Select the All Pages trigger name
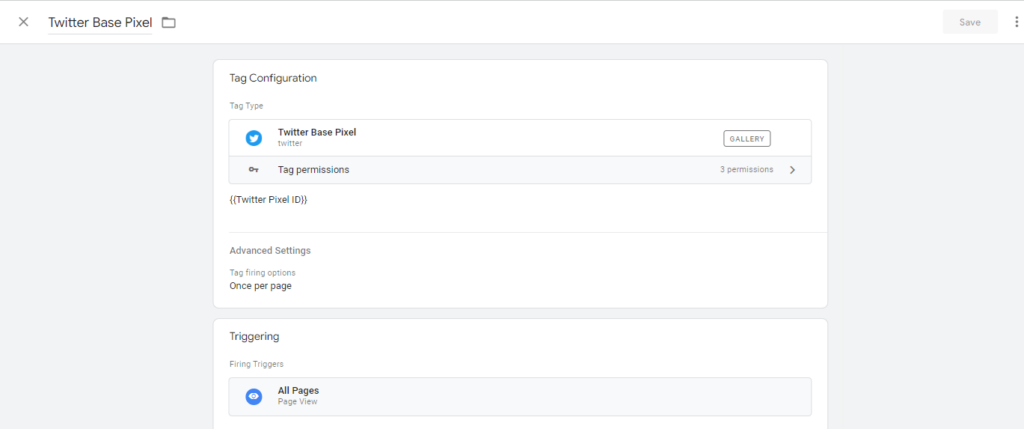The image size is (1024, 429). point(298,390)
